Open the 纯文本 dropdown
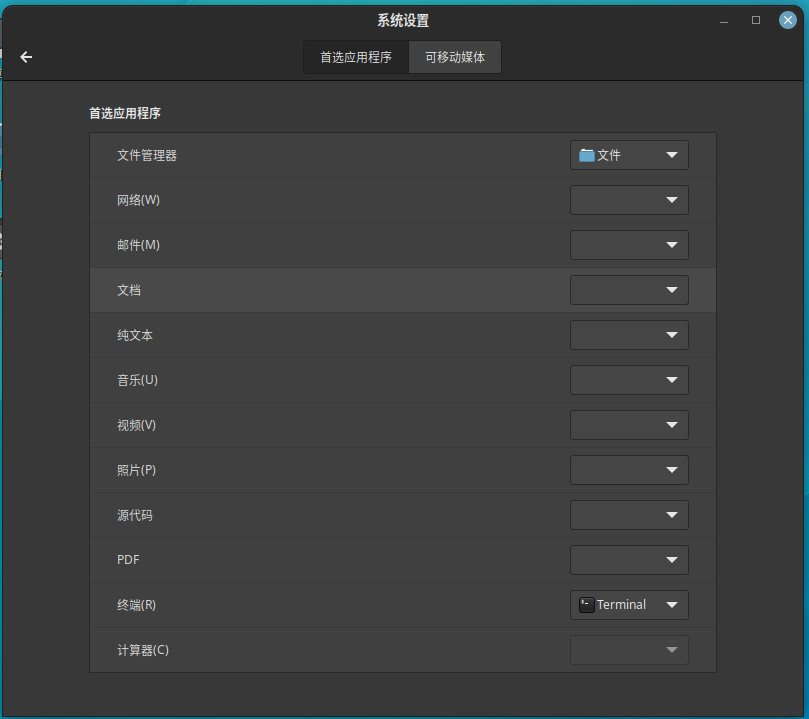 (x=629, y=335)
